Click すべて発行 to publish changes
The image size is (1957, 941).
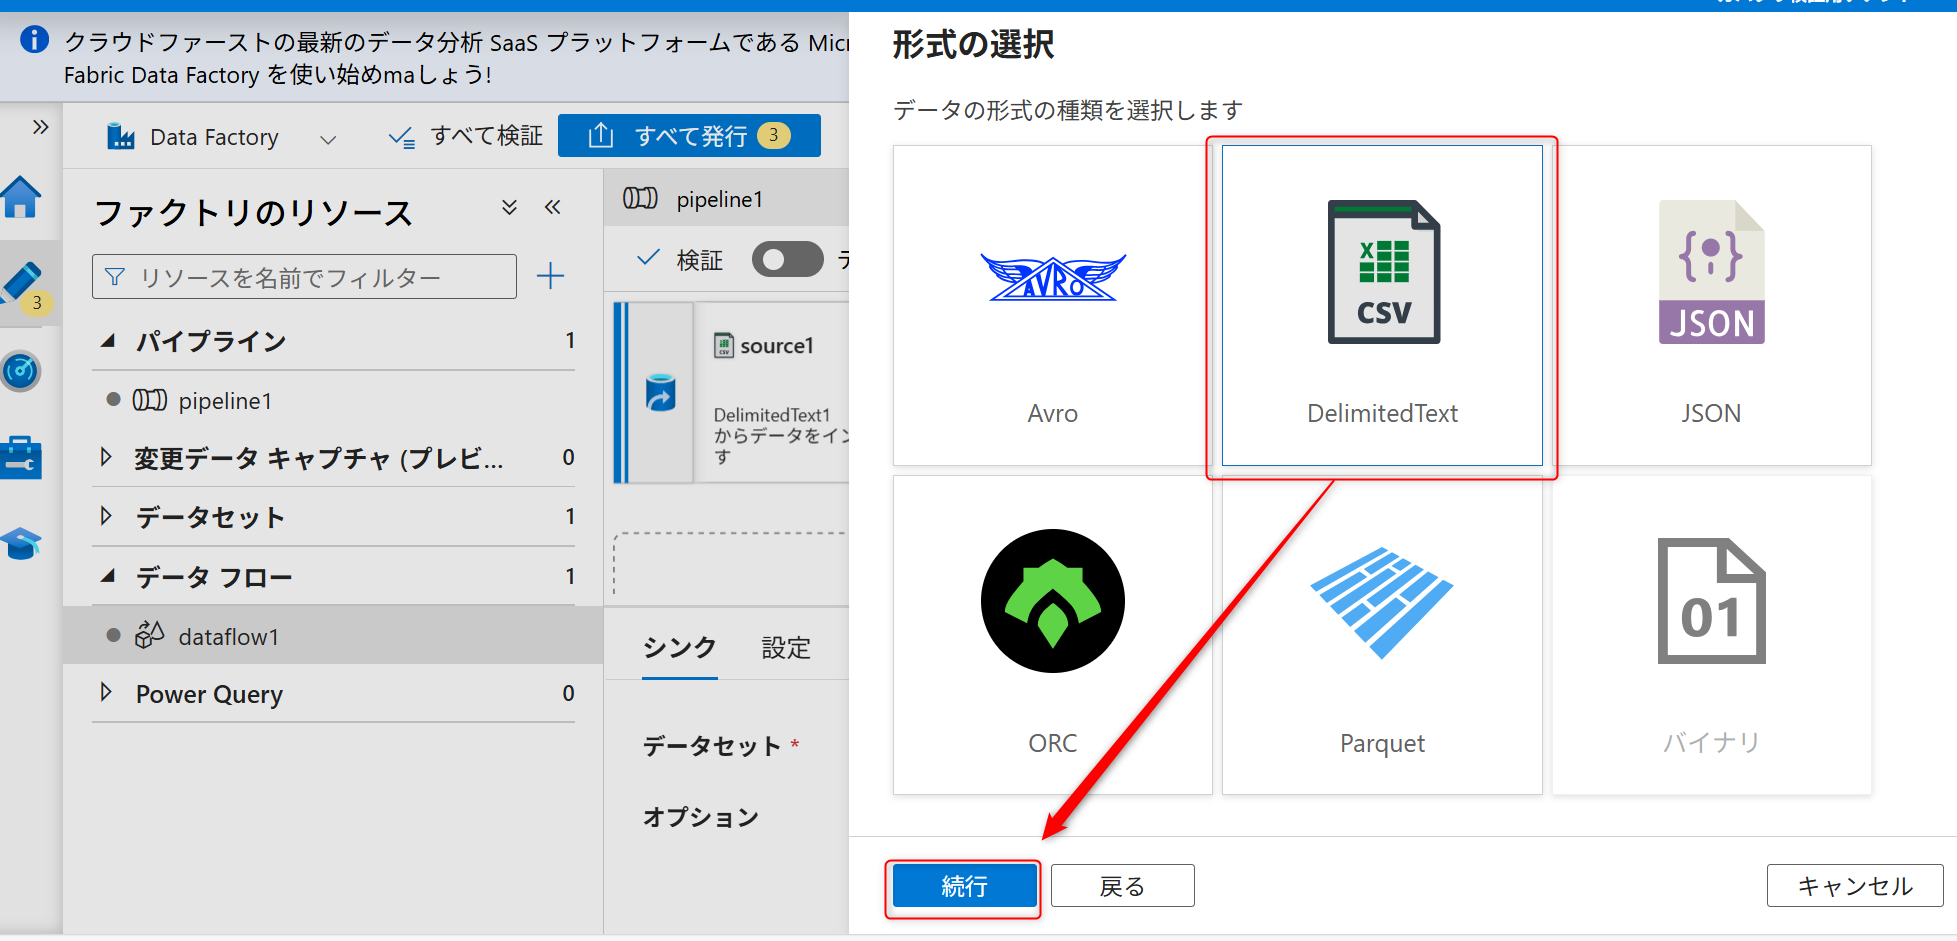coord(689,135)
